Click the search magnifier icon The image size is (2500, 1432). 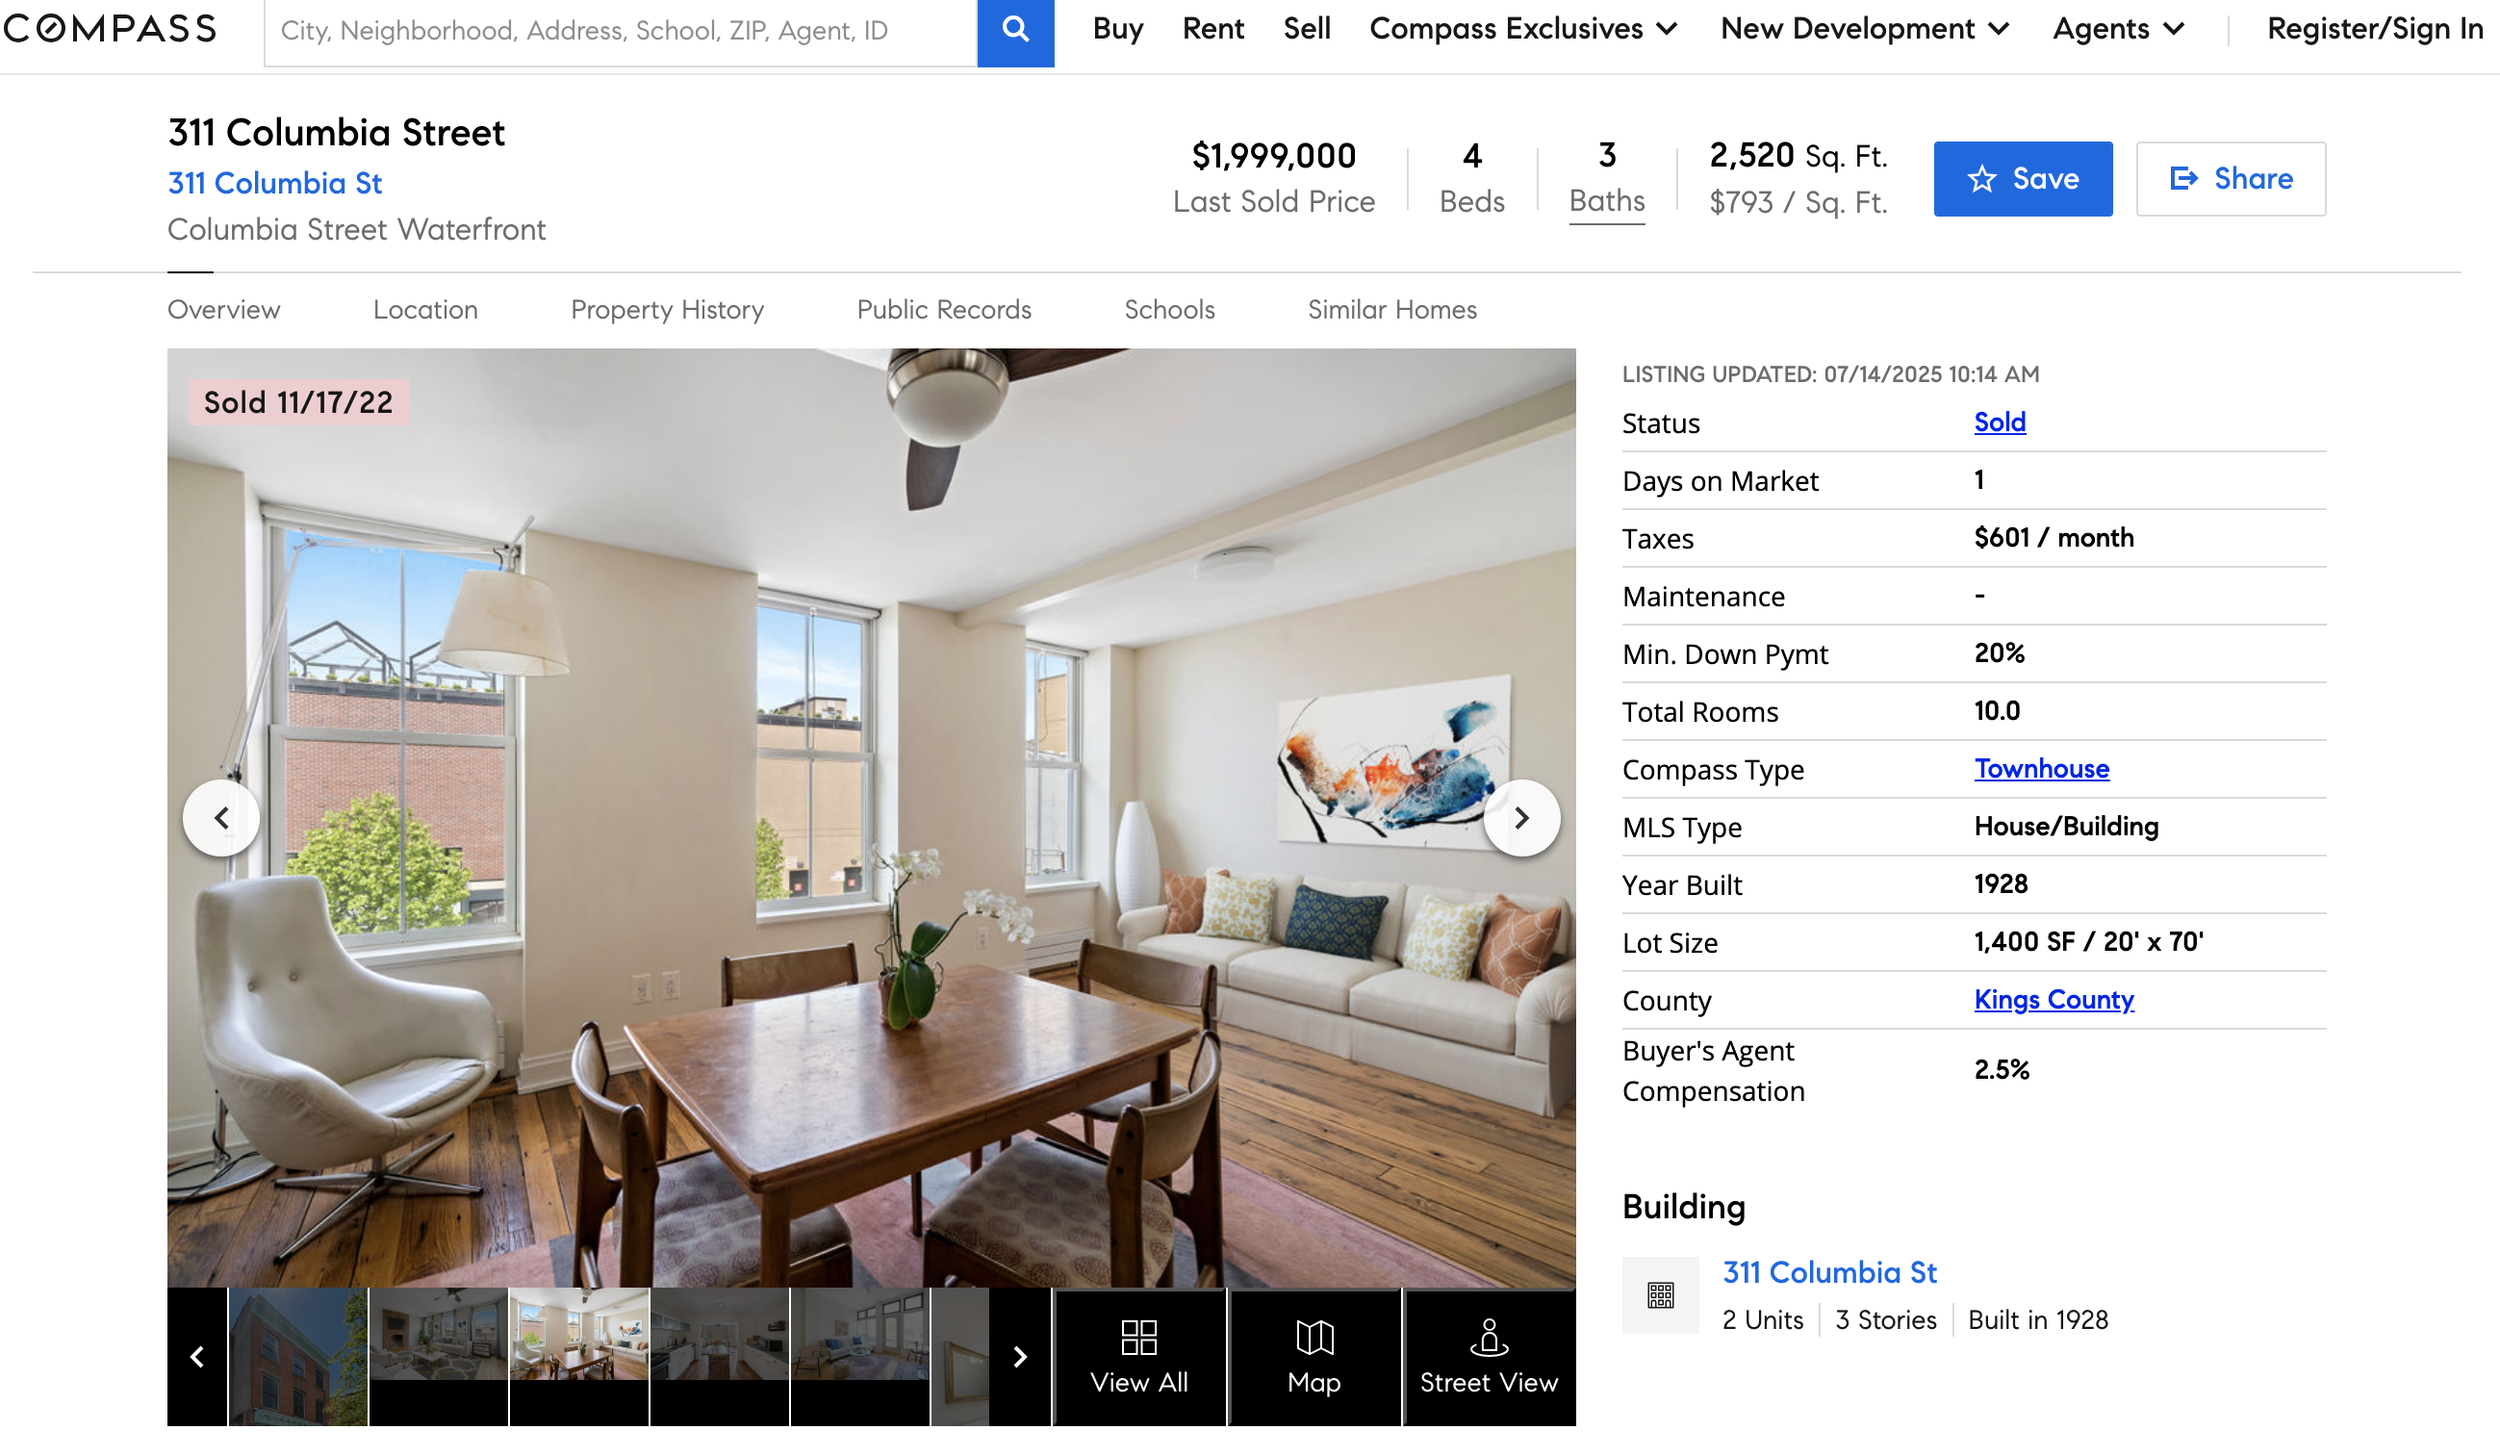coord(1015,30)
